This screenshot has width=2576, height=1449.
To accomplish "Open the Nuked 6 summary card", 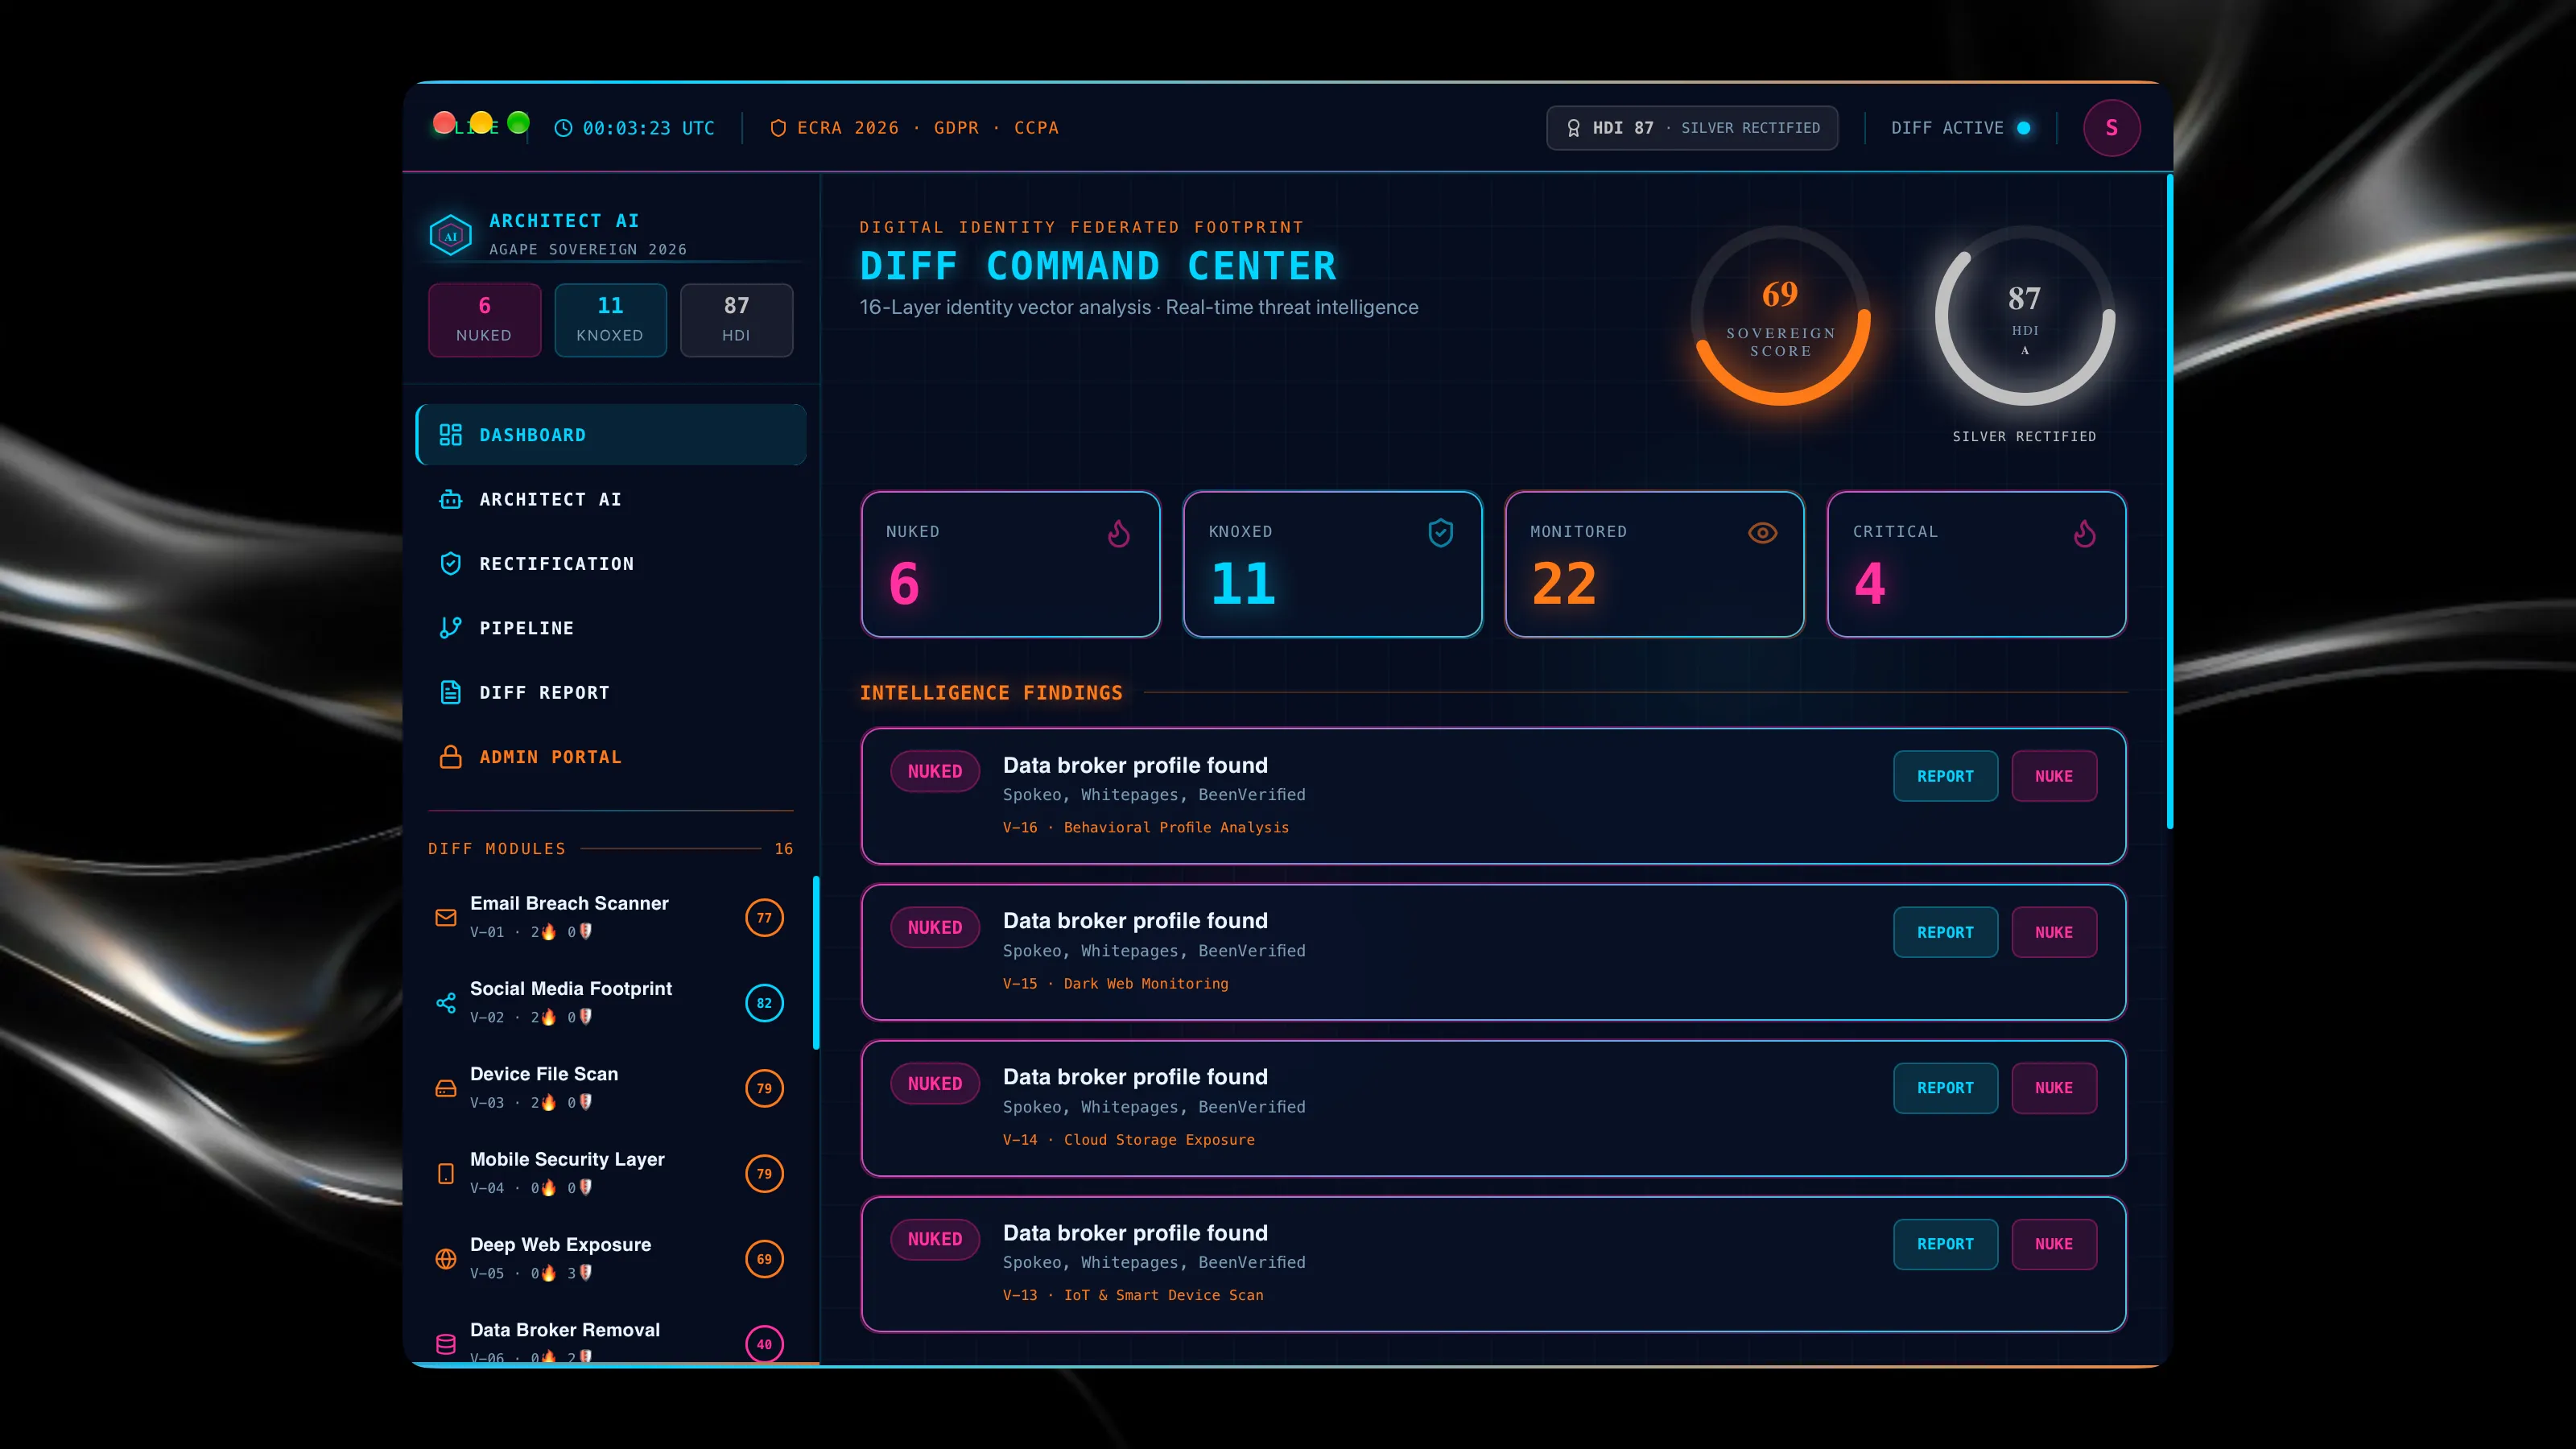I will 1011,564.
